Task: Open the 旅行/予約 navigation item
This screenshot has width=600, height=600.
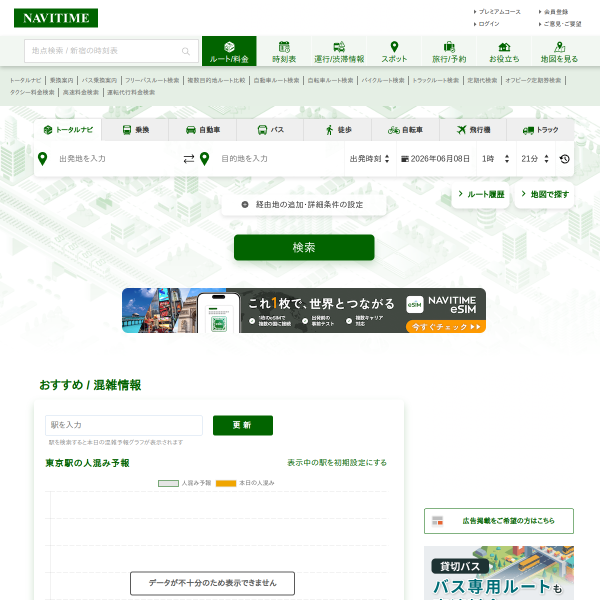Action: pos(449,51)
